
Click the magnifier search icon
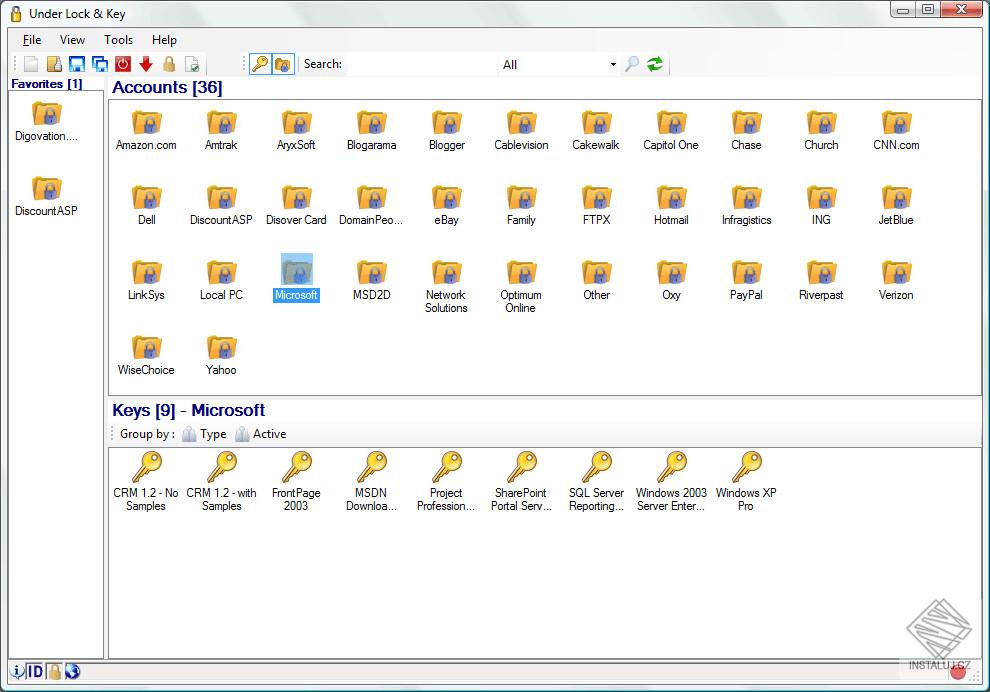632,64
